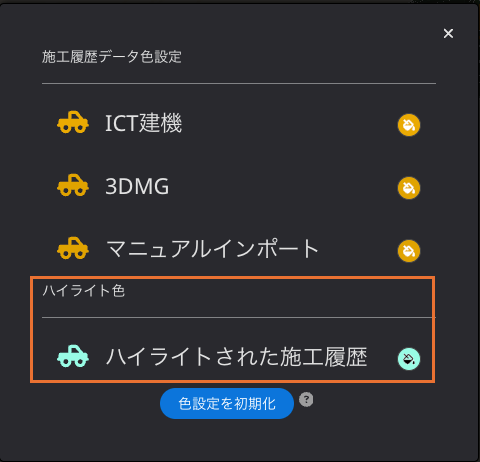The width and height of the screenshot is (480, 462).
Task: Select the ハイライトされた施工履歴 label text
Action: (237, 357)
